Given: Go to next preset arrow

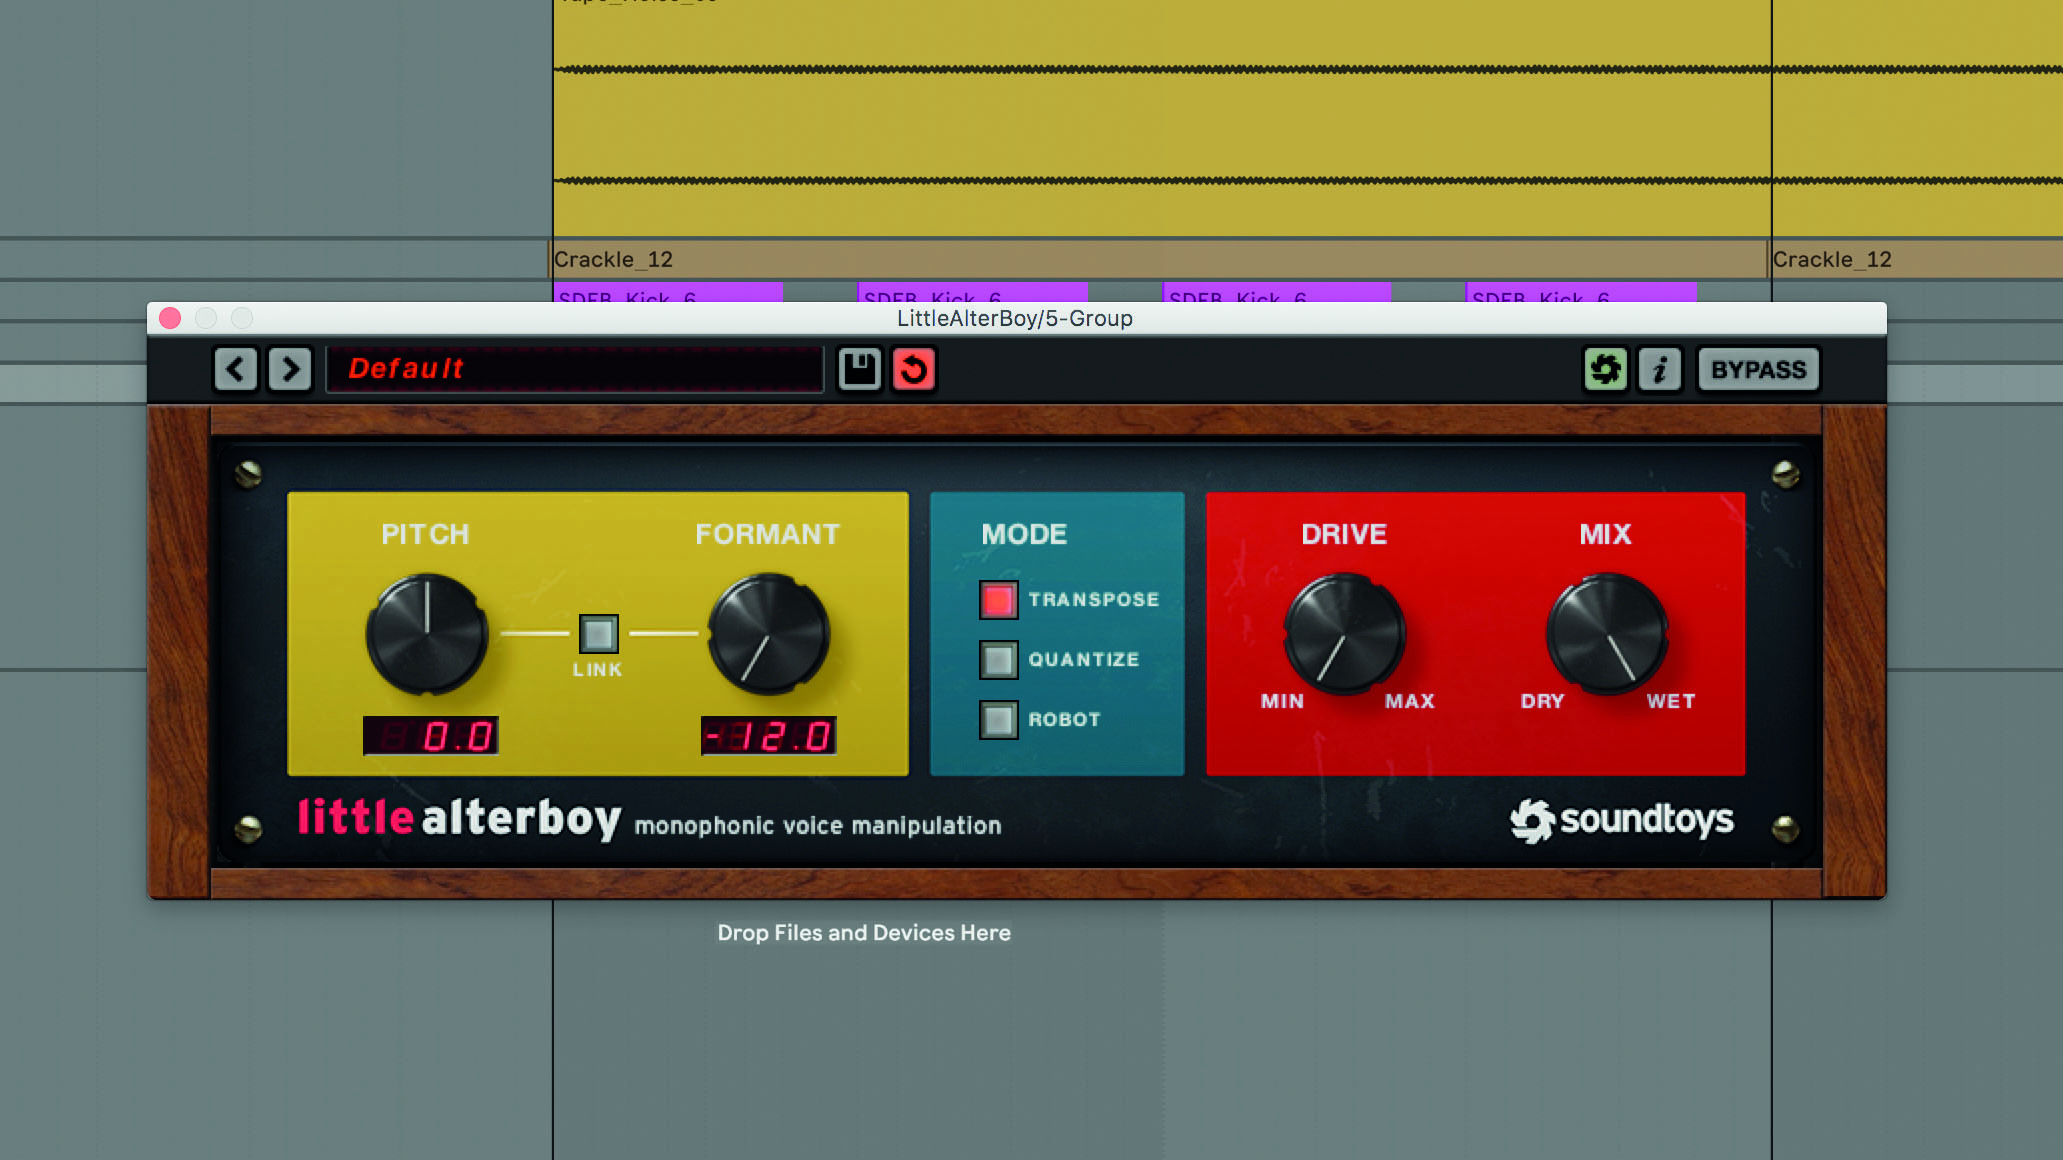Looking at the screenshot, I should pos(290,369).
